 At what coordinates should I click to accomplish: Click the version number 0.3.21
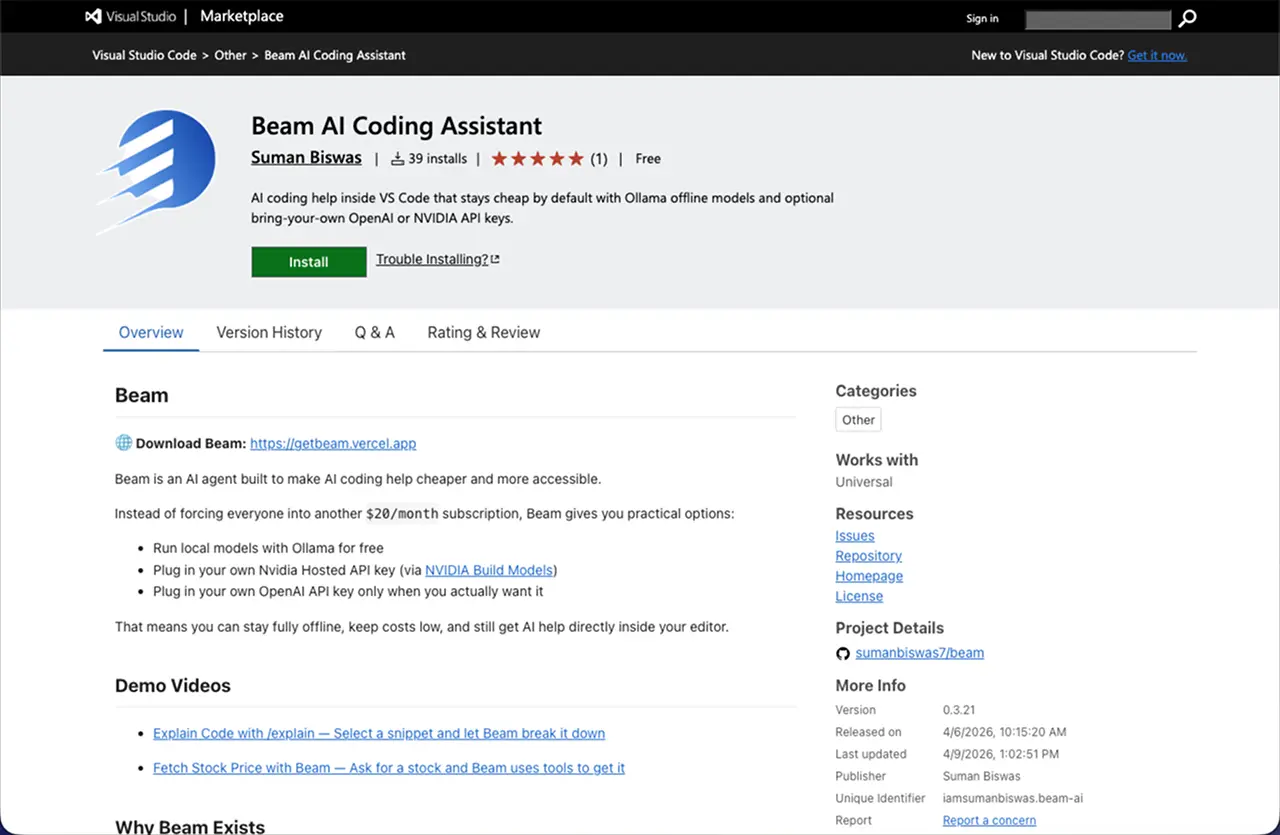(x=960, y=710)
